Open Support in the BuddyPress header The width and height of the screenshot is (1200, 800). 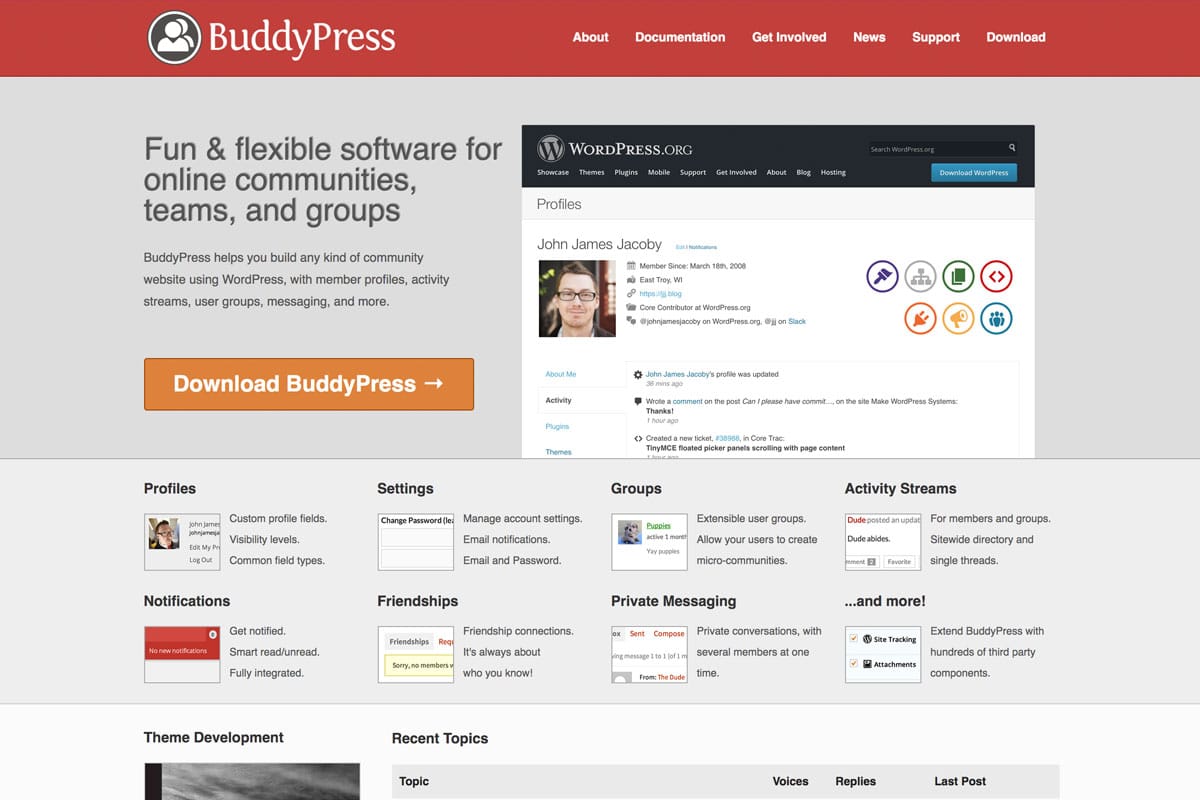pyautogui.click(x=936, y=37)
